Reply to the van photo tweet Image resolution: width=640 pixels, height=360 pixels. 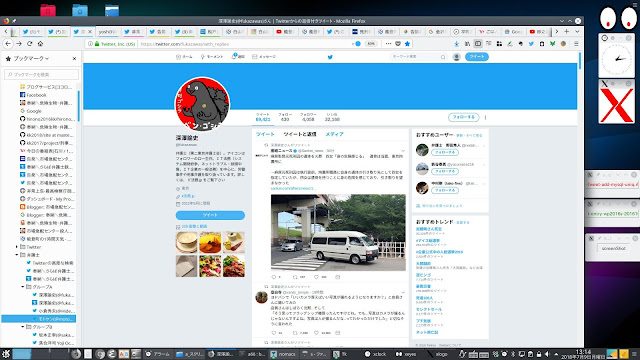tap(274, 277)
